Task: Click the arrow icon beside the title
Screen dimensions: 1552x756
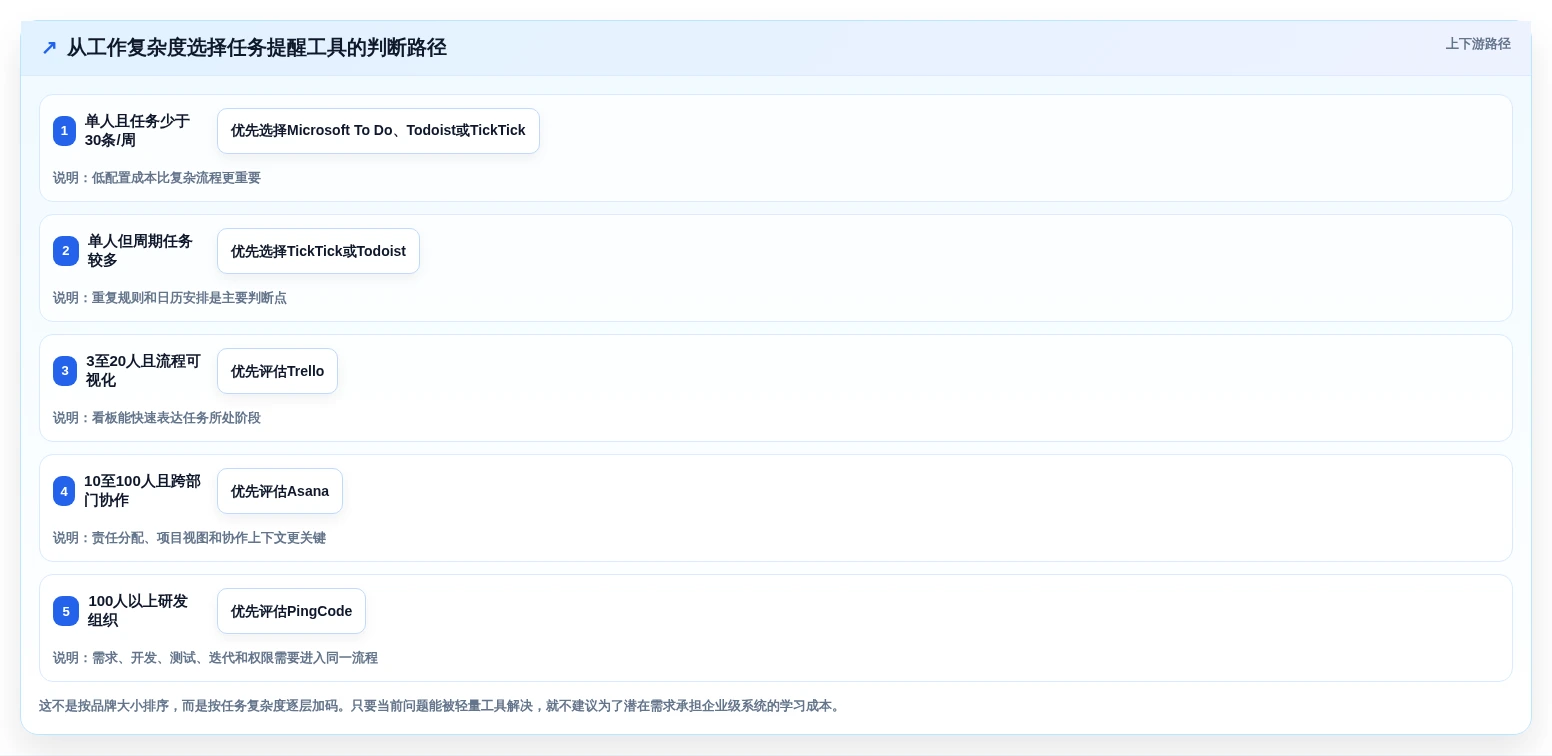Action: (x=49, y=47)
